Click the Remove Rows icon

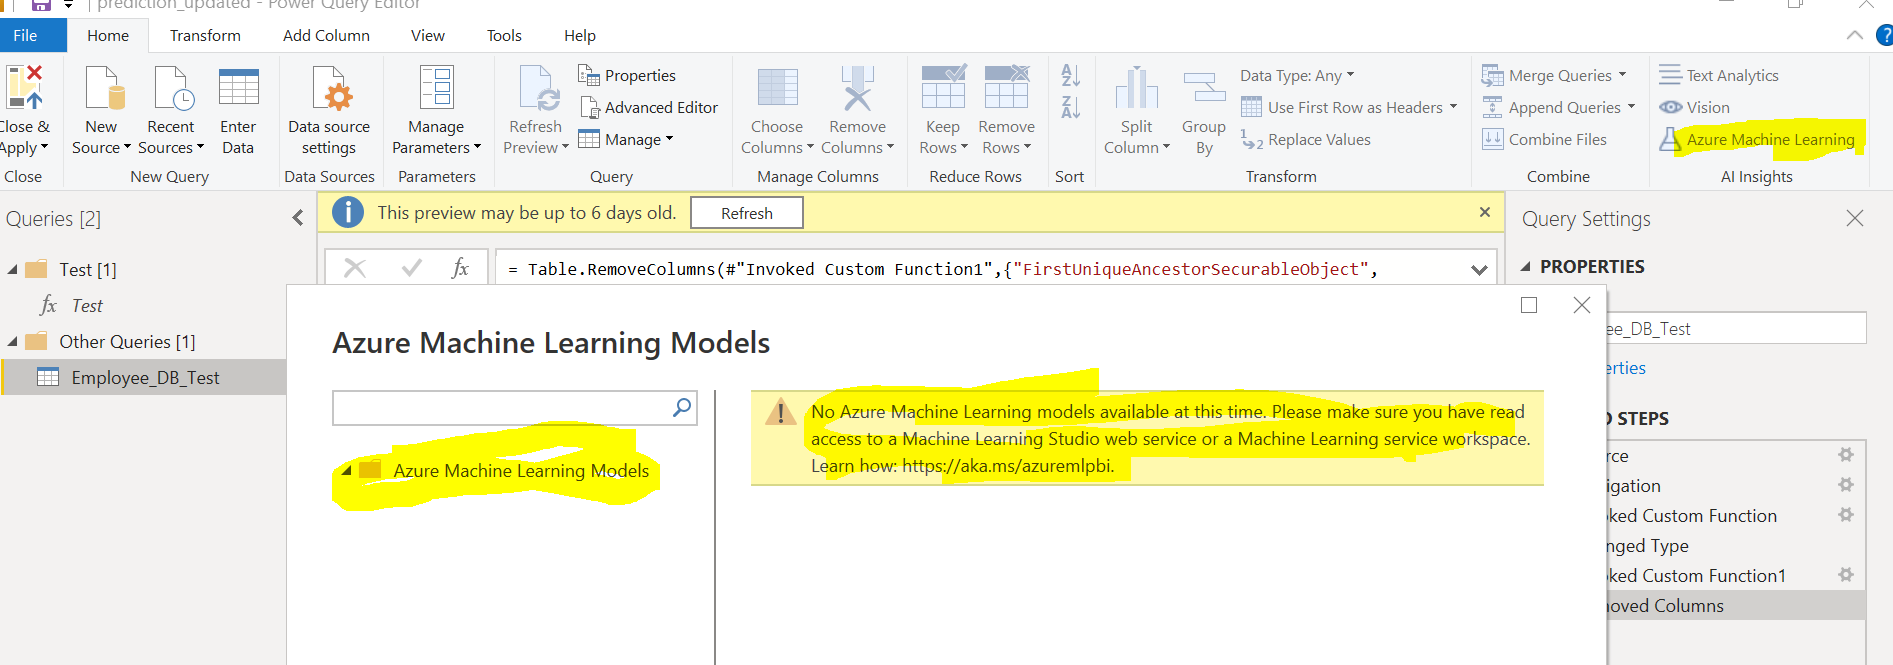[1007, 88]
